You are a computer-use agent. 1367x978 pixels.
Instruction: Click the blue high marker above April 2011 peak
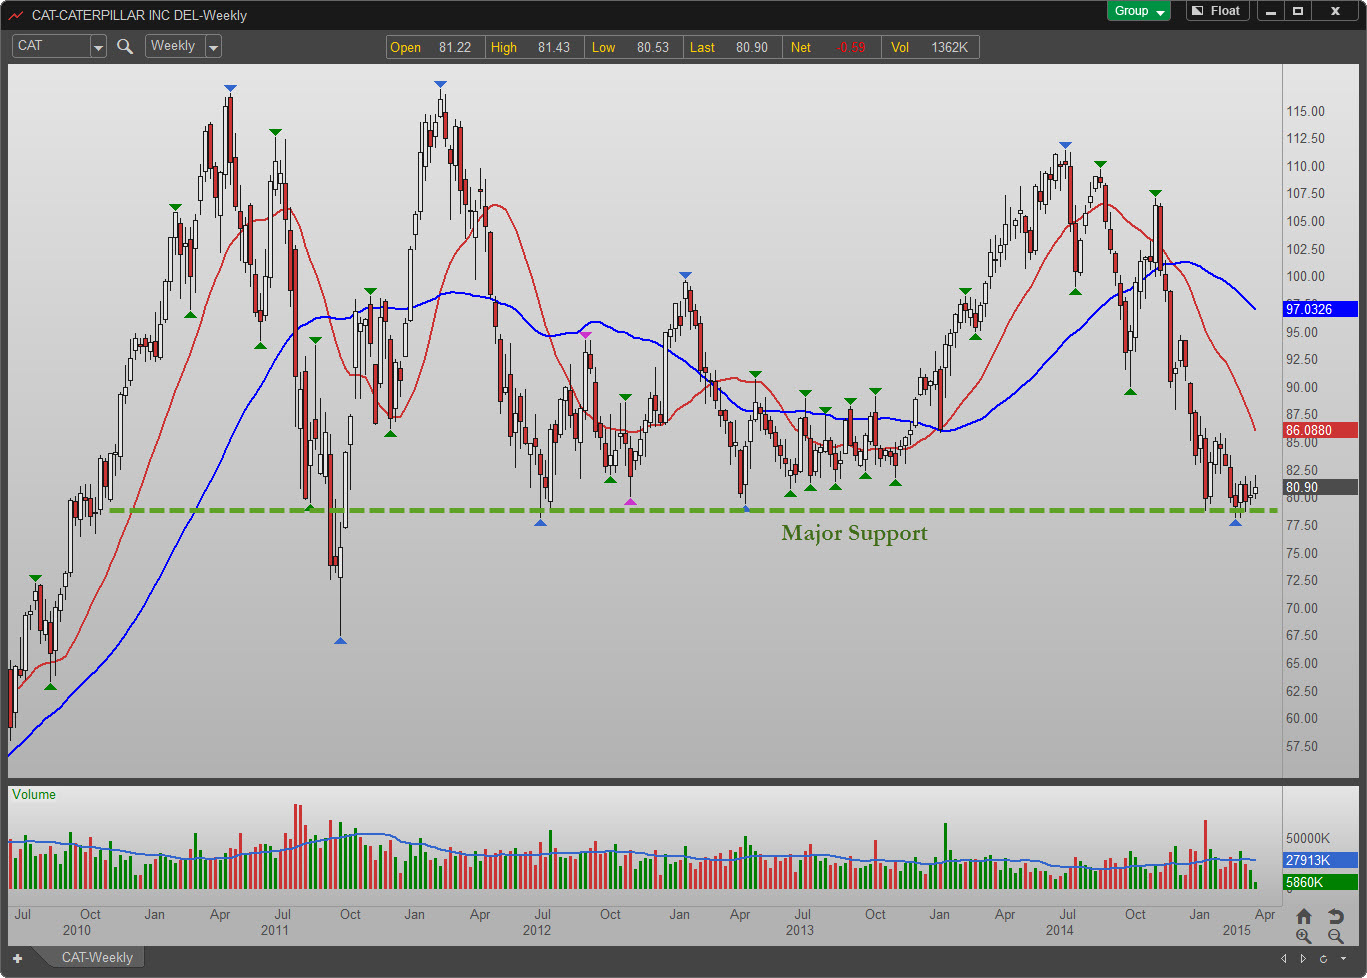pyautogui.click(x=231, y=88)
